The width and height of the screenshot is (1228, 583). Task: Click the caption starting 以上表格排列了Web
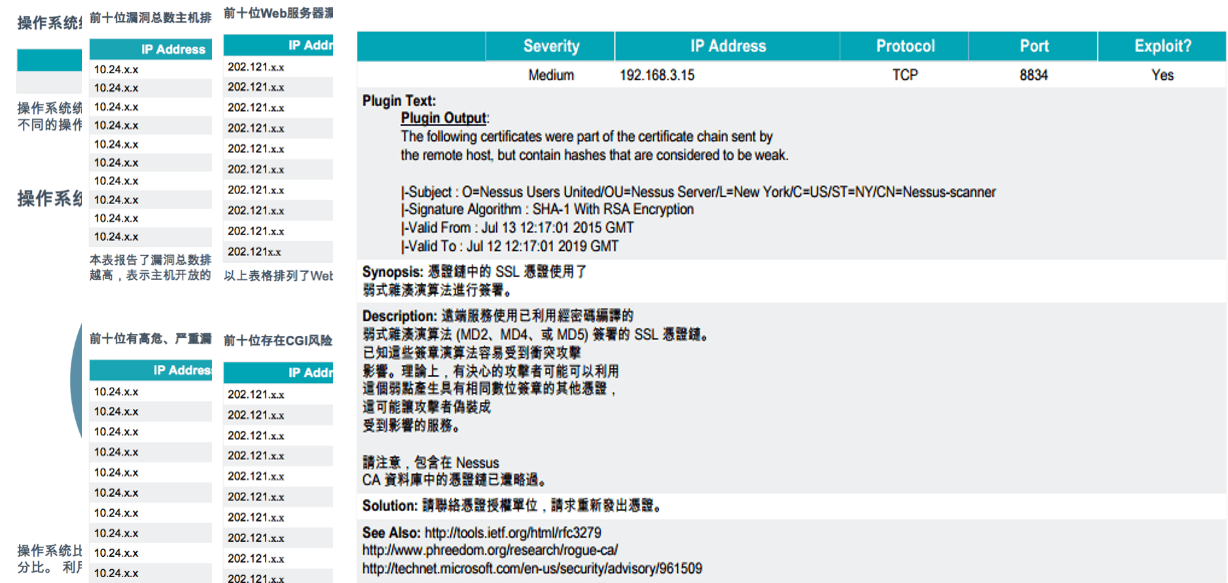[x=279, y=276]
